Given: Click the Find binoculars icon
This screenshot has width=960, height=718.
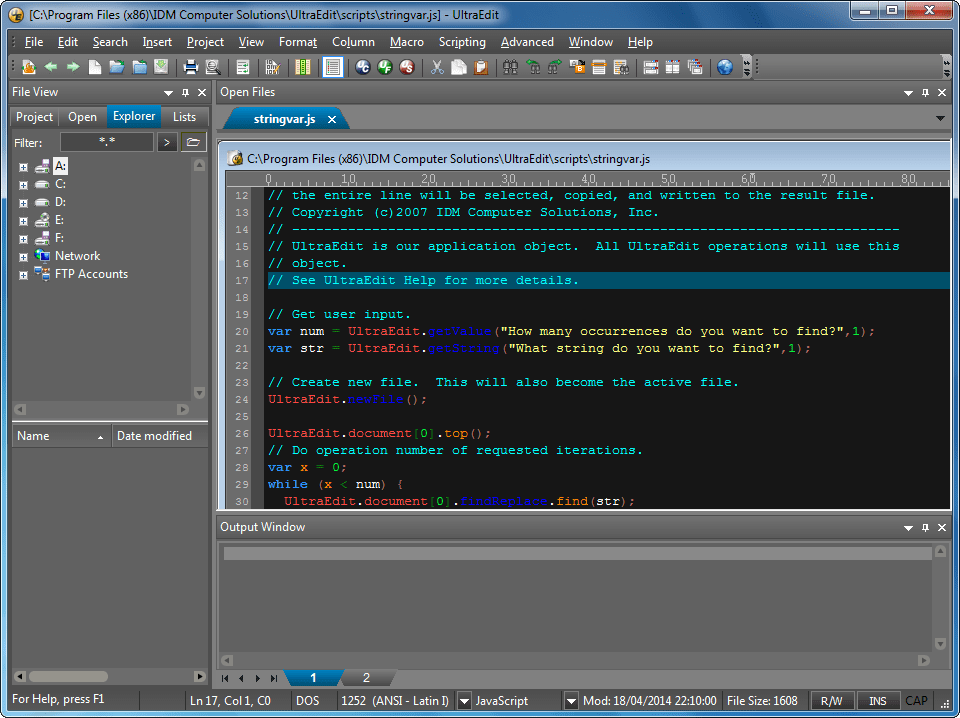Looking at the screenshot, I should pyautogui.click(x=510, y=67).
